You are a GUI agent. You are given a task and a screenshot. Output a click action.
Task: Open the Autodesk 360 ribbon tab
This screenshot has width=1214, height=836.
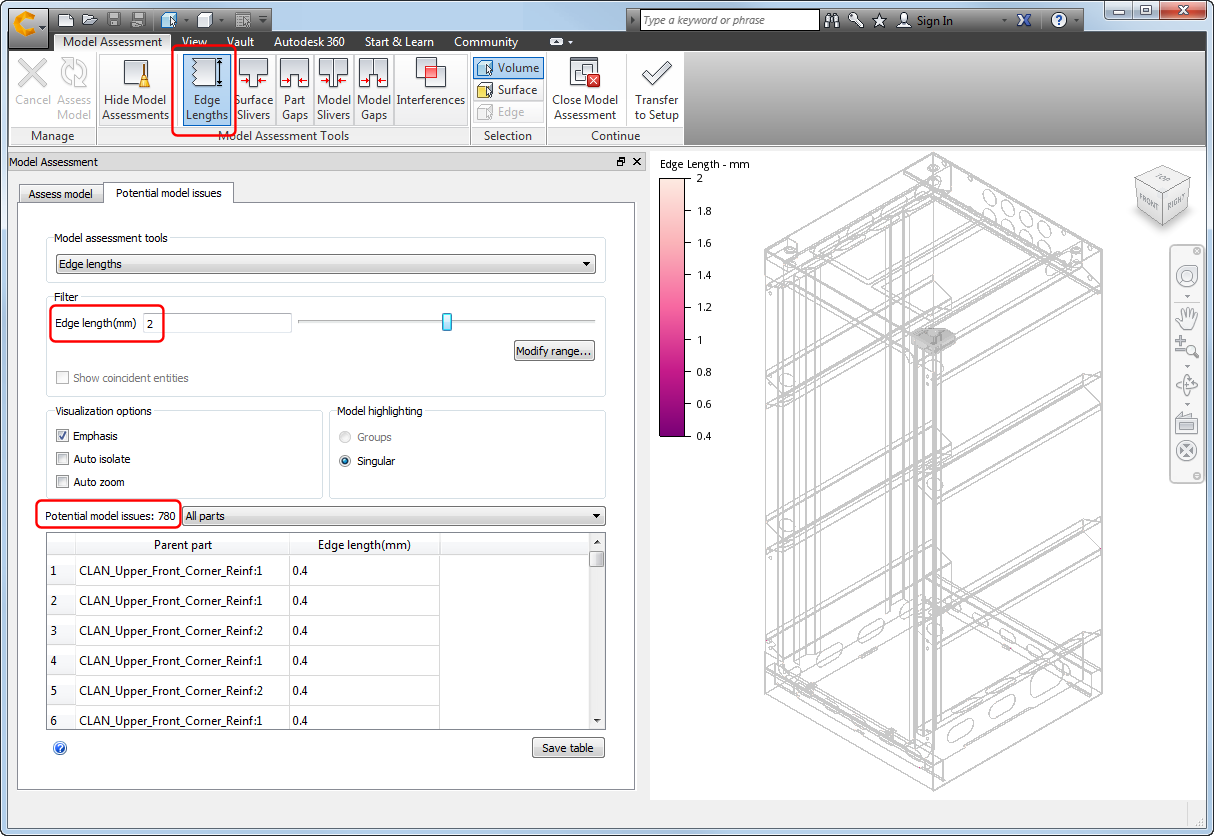click(x=310, y=42)
